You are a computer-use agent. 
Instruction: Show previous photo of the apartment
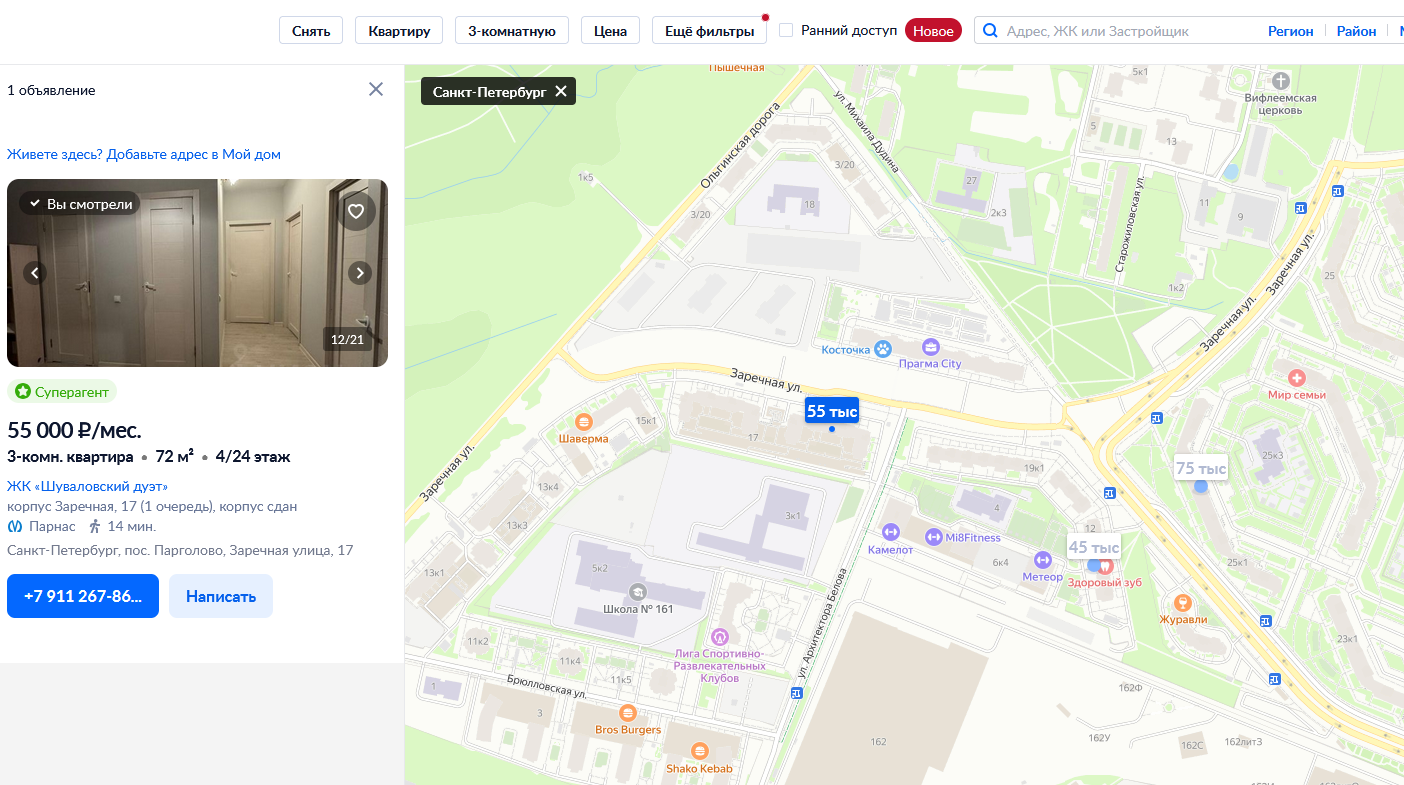(35, 272)
